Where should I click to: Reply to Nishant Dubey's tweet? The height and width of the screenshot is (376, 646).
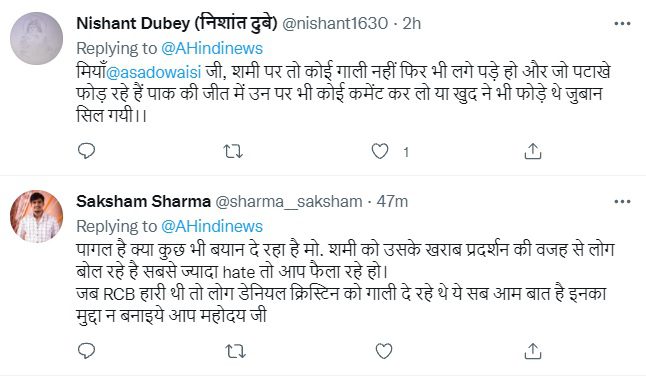87,151
